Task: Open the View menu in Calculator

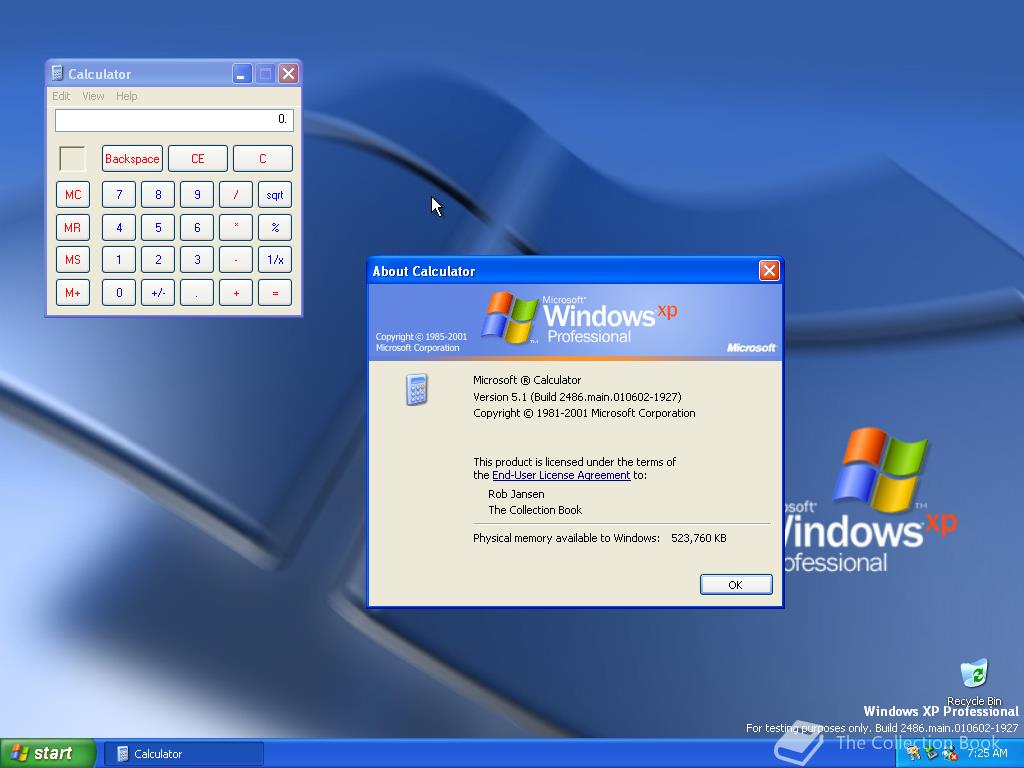Action: (93, 96)
